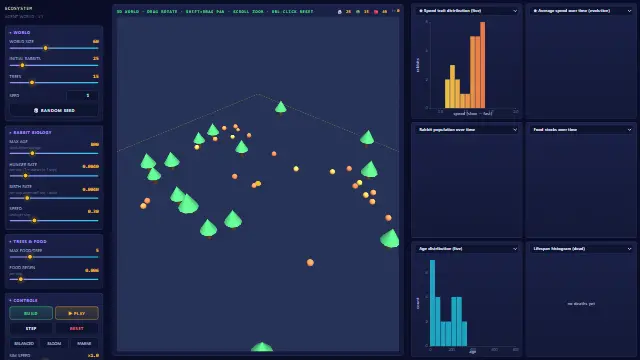
Task: Click the Max Age slider handle
Action: tap(32, 153)
